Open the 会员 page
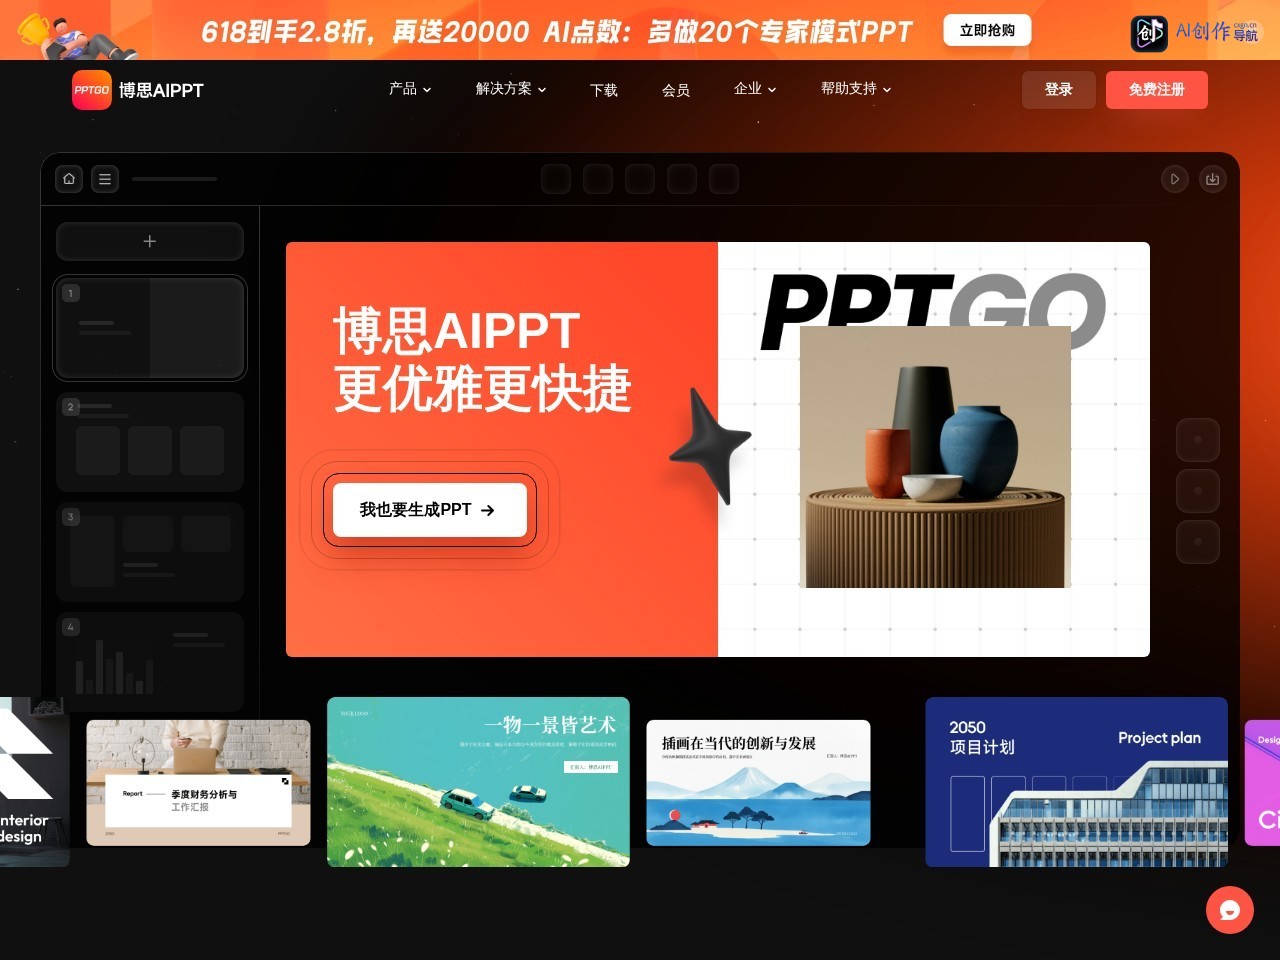1280x960 pixels. 676,90
